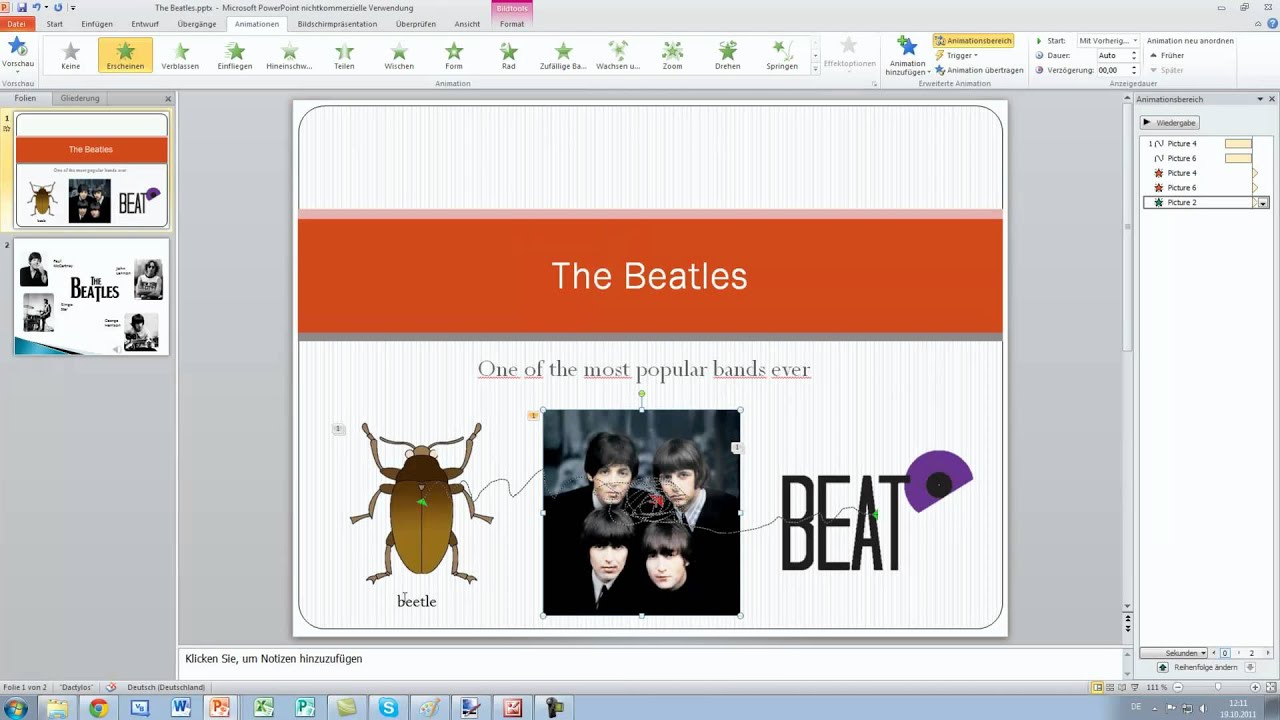Open Skype from the taskbar

[x=388, y=708]
